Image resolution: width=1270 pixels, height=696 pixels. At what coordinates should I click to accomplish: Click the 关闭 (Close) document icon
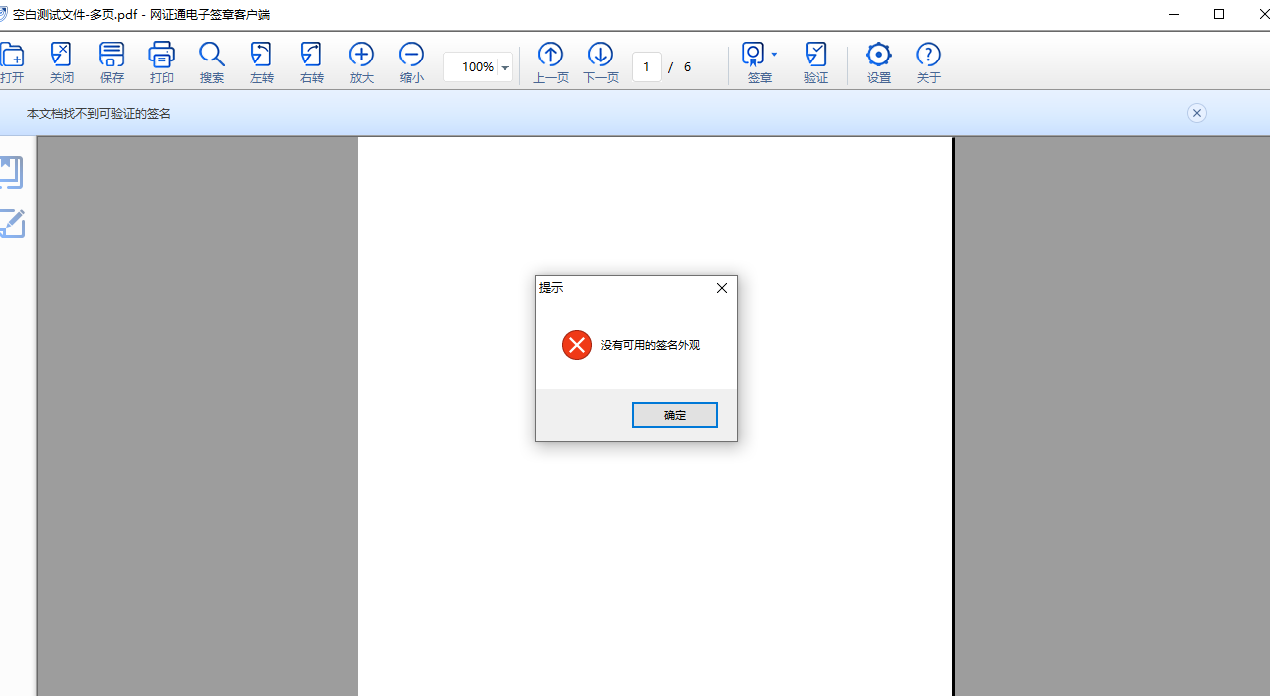[x=61, y=56]
